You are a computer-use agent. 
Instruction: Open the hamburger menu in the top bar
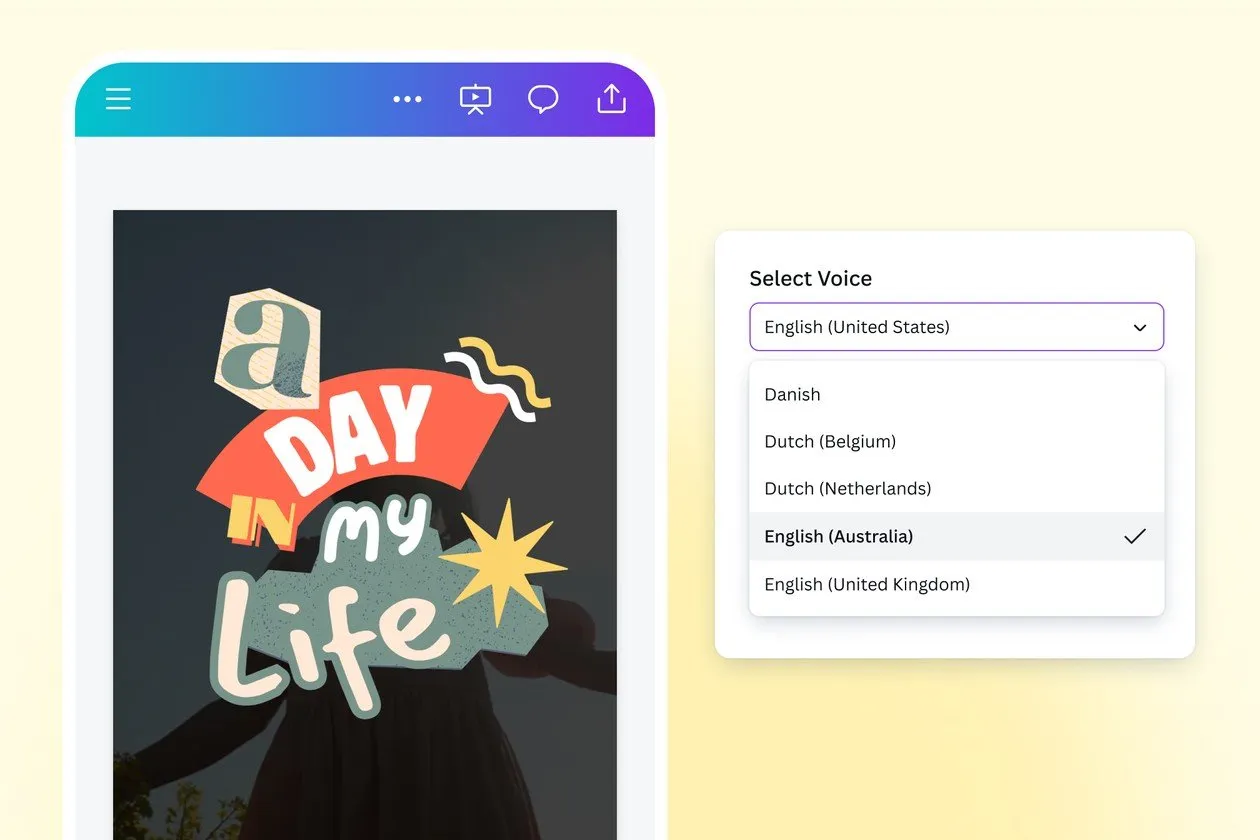point(118,98)
